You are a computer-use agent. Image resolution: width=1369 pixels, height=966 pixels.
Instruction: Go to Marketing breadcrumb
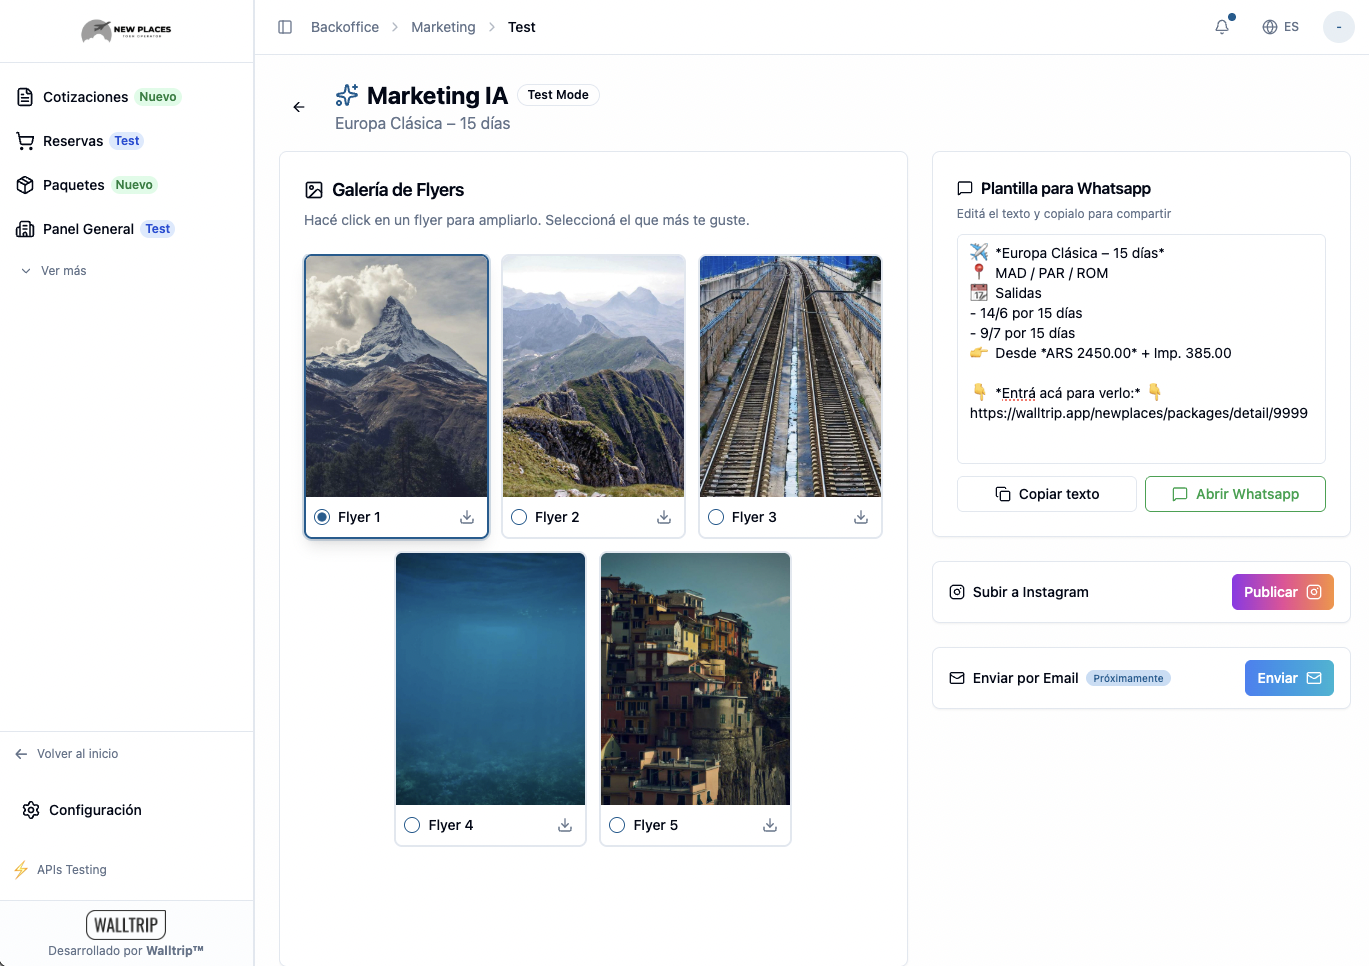point(443,27)
